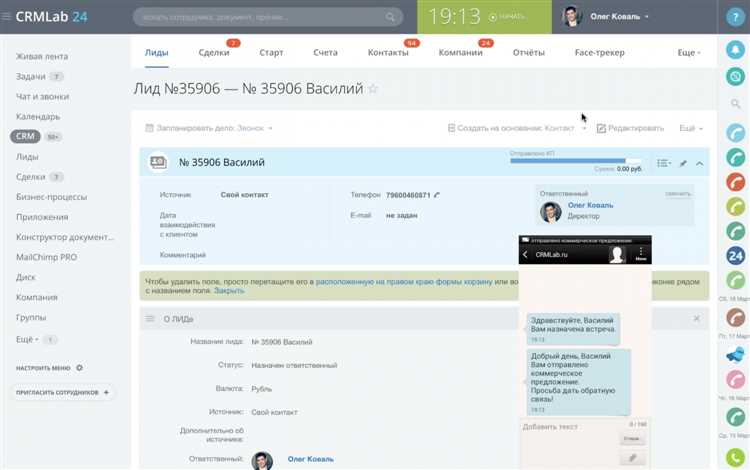750x470 pixels.
Task: Click the gear icon beside Настроить меню
Action: click(79, 368)
